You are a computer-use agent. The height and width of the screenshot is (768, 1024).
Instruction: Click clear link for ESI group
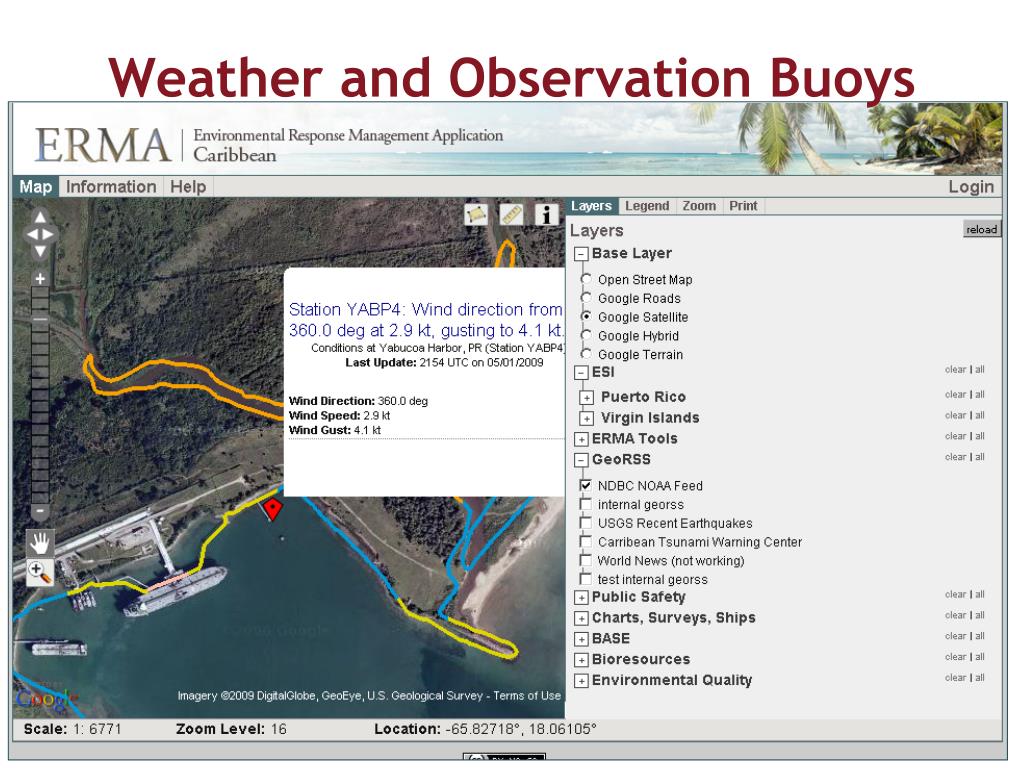click(955, 370)
